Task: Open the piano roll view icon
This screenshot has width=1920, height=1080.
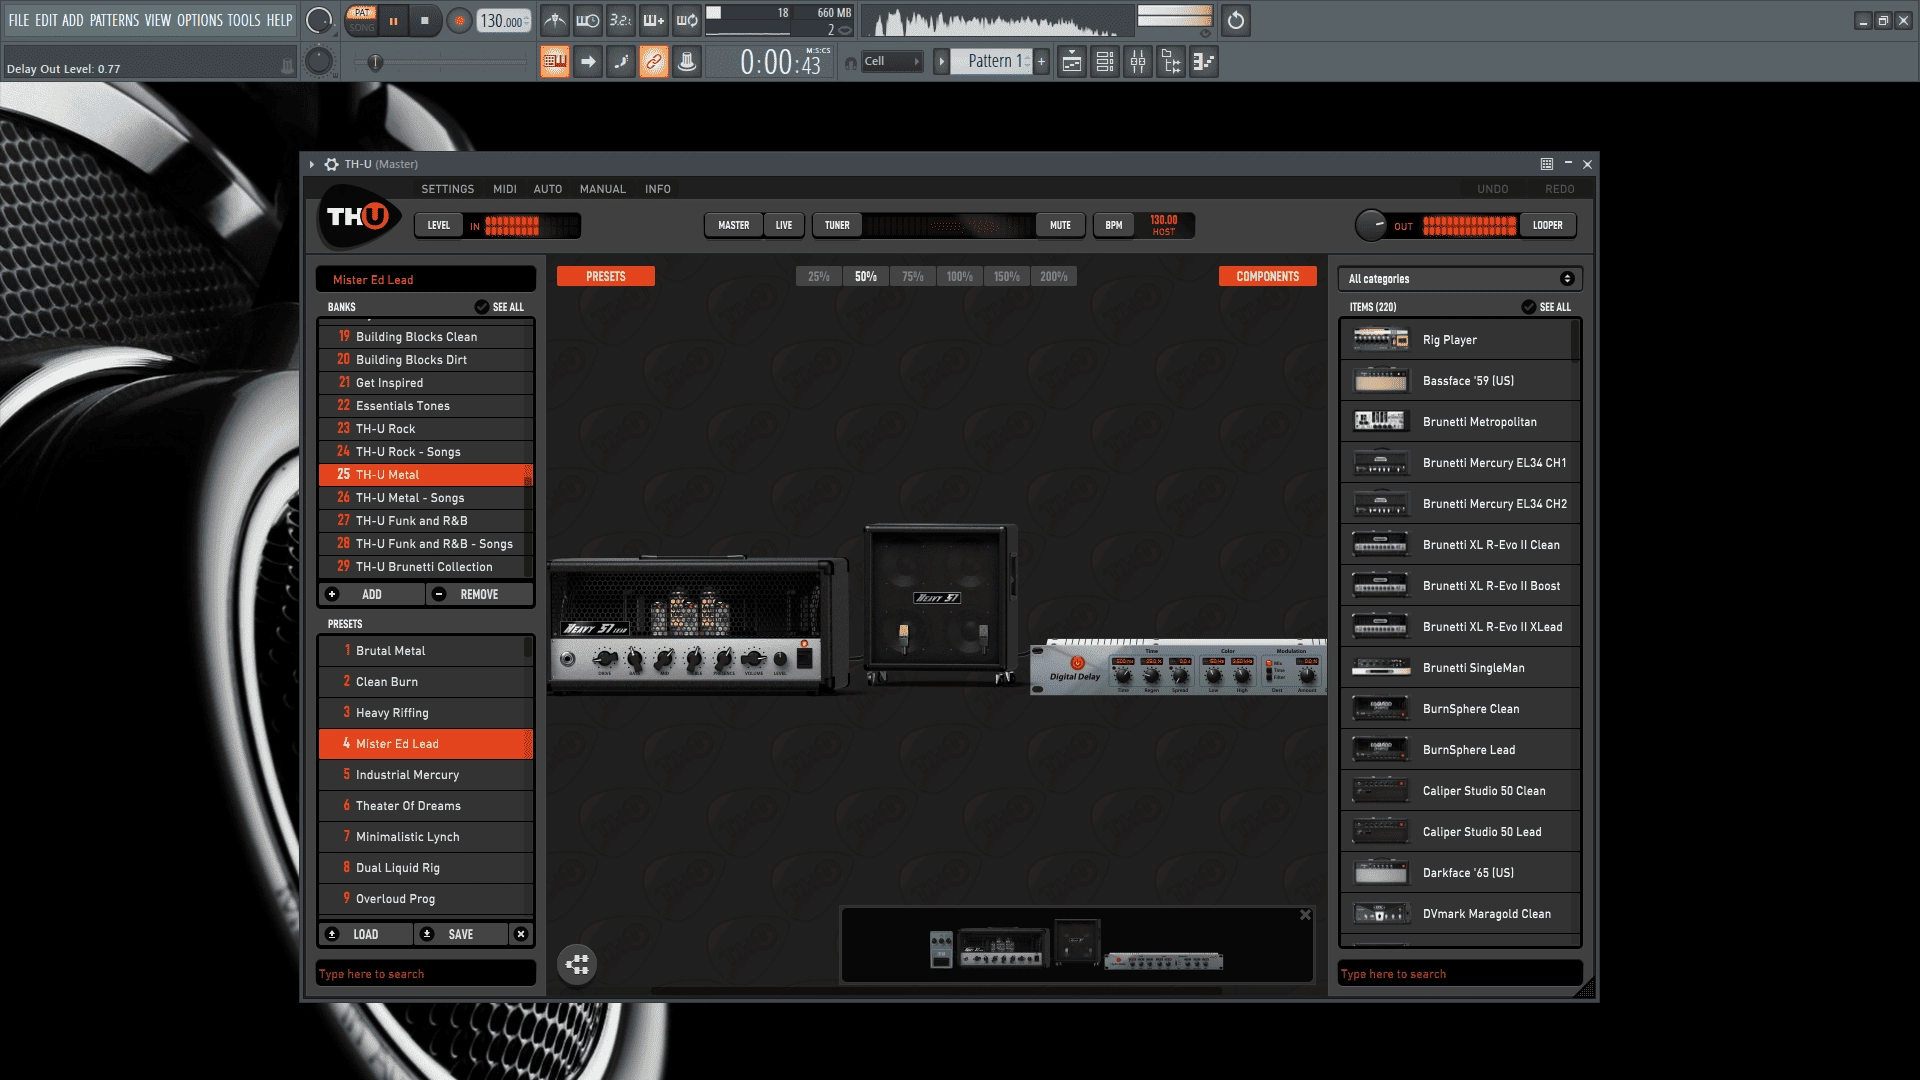Action: pos(1204,62)
